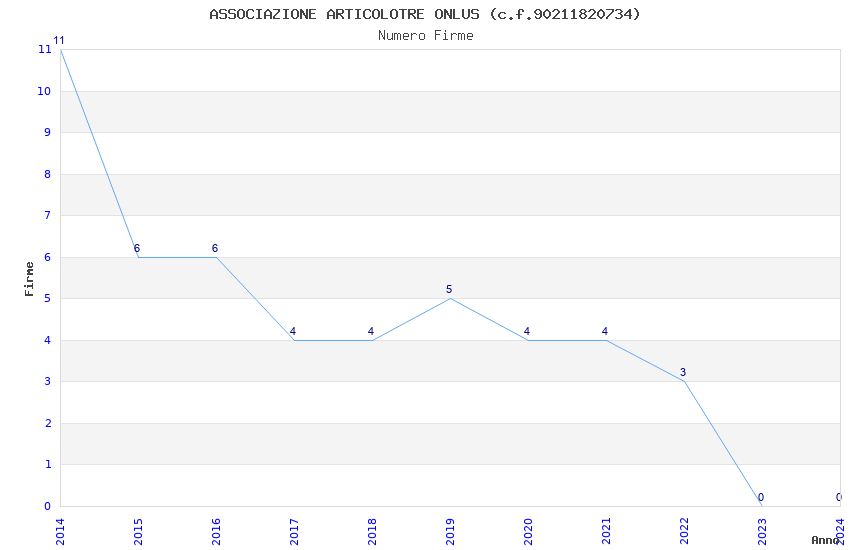850x550 pixels.
Task: Select the 2021 x-axis year label
Action: pos(606,532)
